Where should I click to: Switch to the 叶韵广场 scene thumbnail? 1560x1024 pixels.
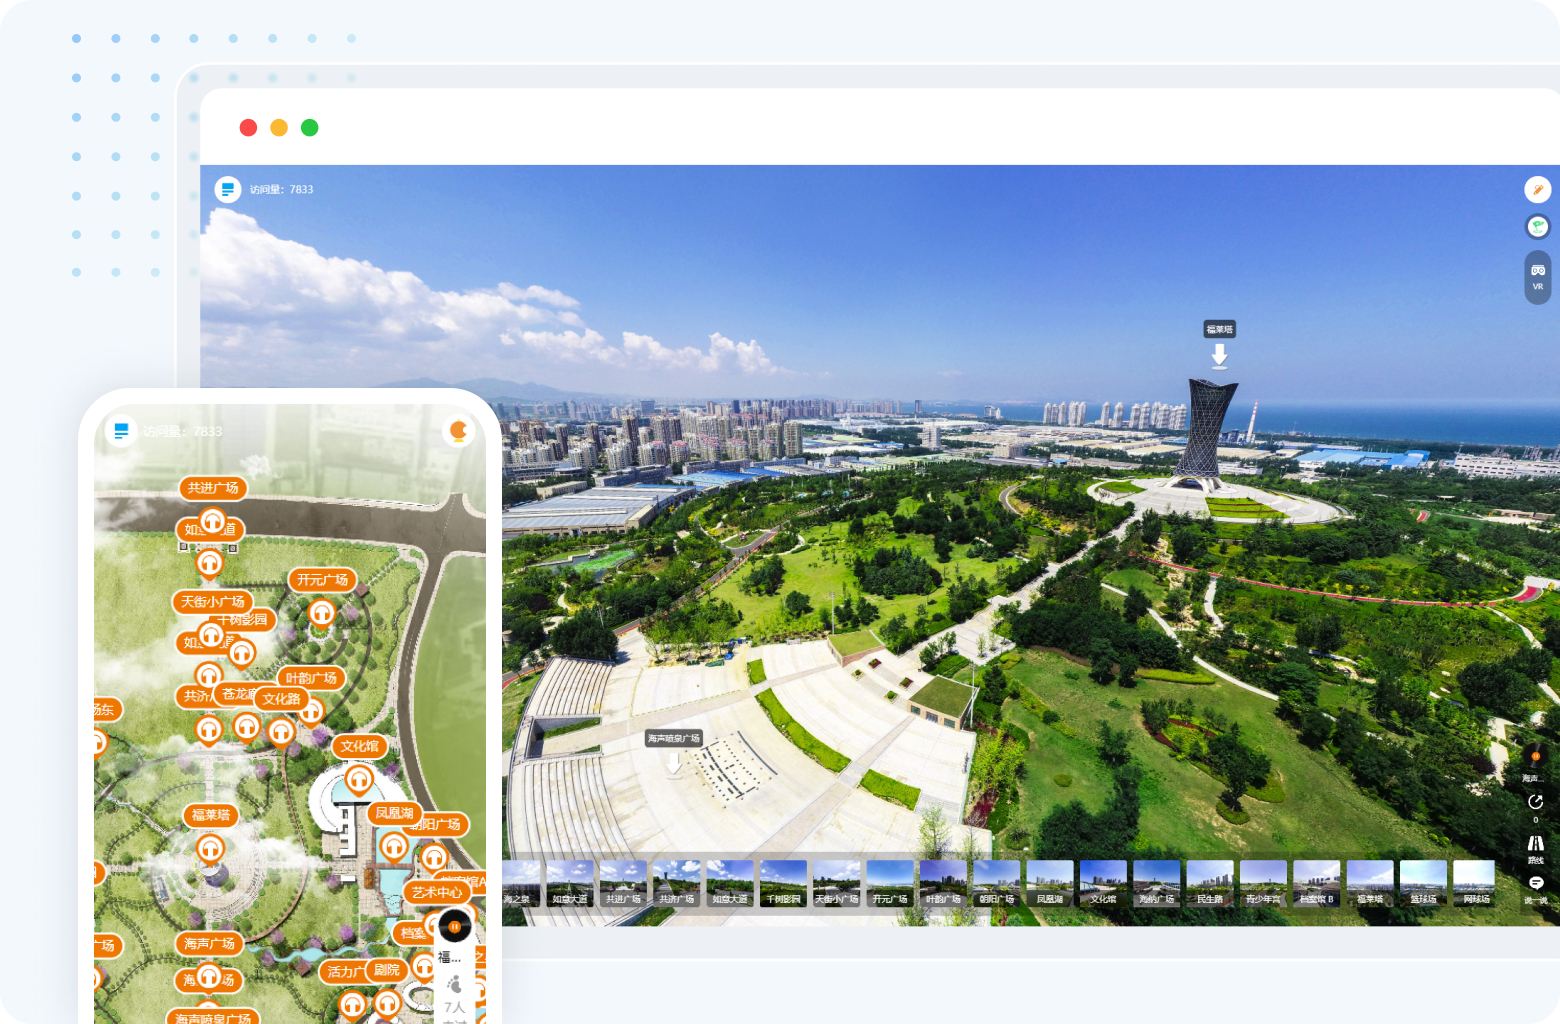[943, 884]
